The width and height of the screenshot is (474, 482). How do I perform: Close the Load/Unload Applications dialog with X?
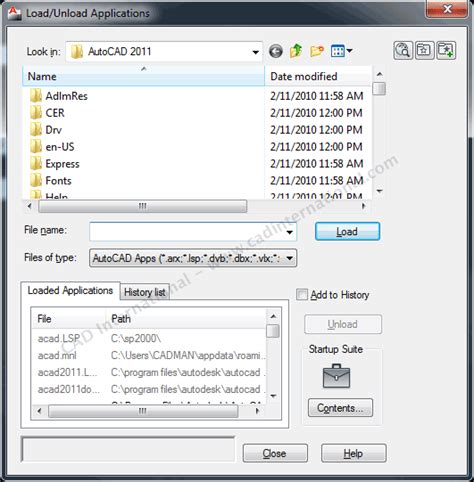(x=448, y=9)
